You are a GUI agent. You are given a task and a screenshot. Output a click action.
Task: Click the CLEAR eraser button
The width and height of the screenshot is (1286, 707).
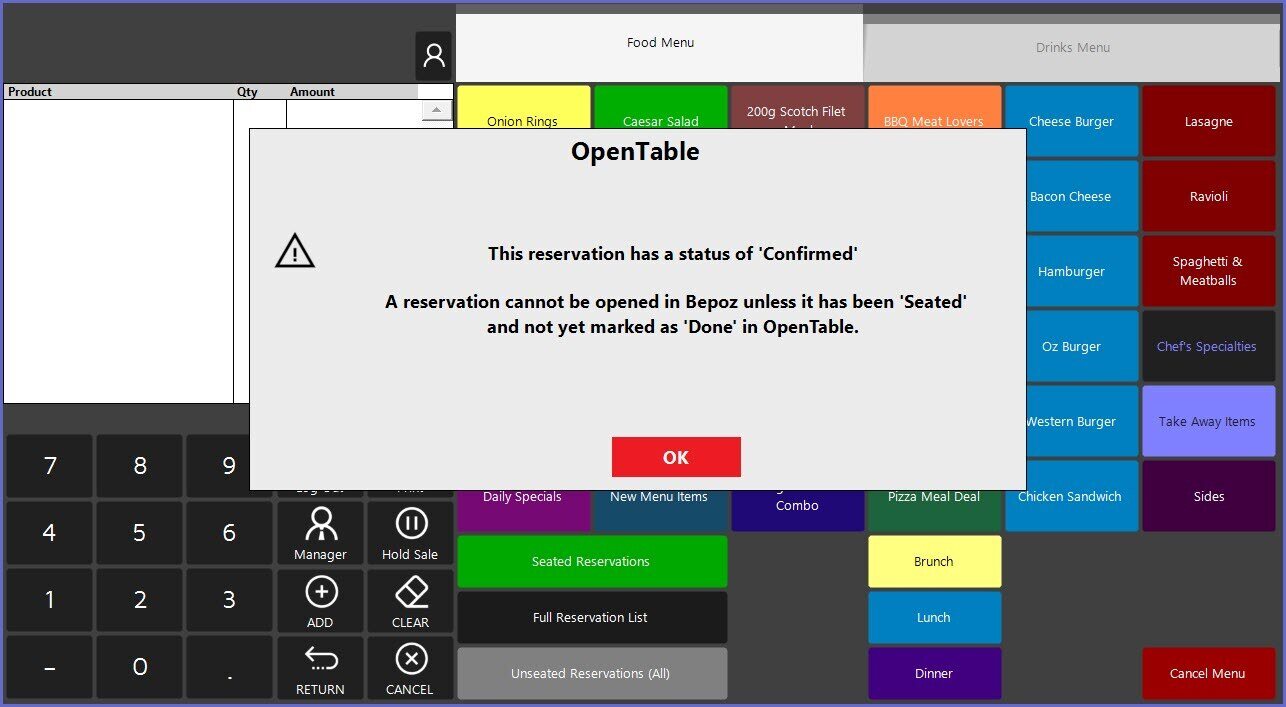[x=410, y=601]
